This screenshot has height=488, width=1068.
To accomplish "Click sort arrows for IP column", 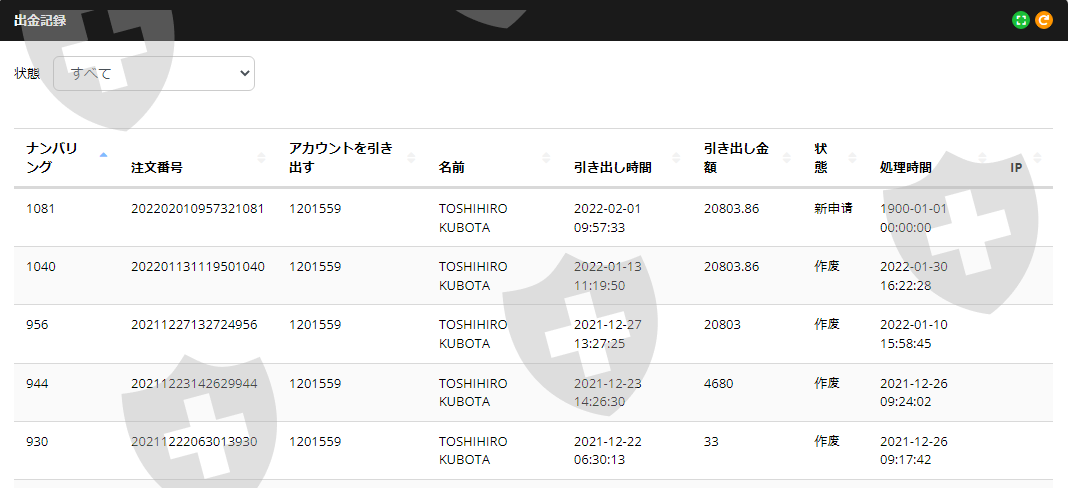I will (1038, 158).
